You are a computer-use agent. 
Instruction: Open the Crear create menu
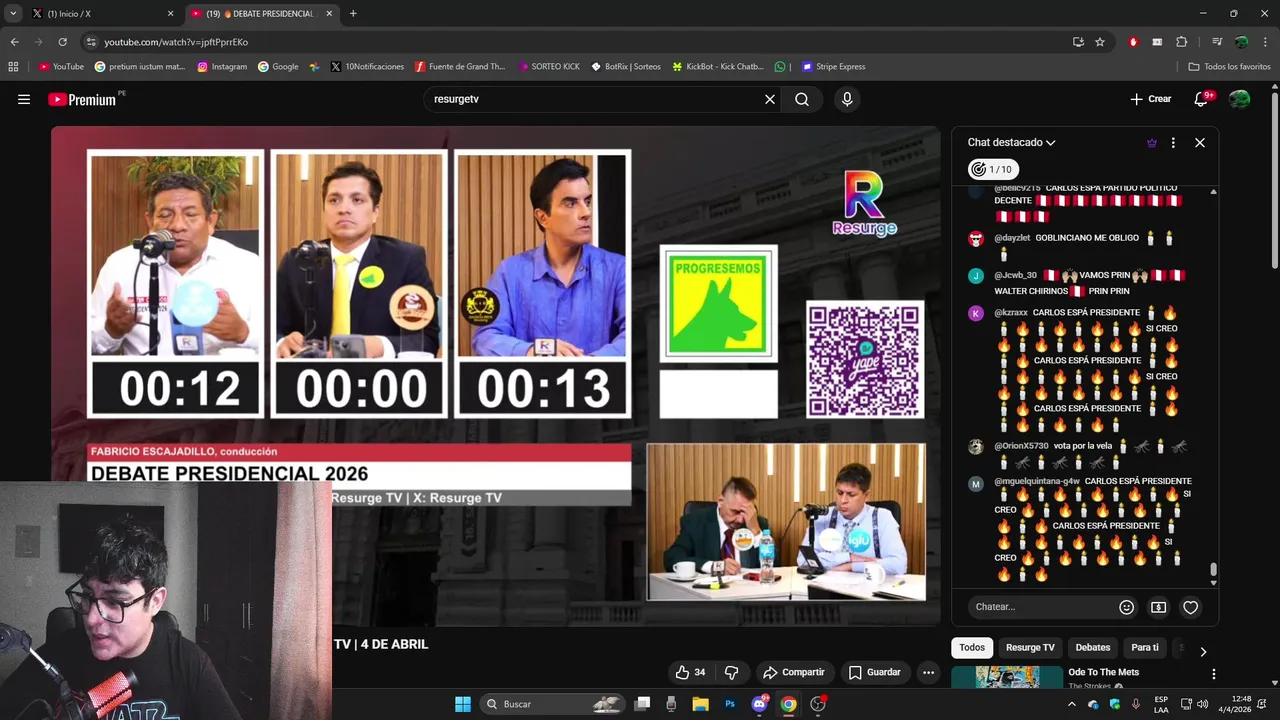(1151, 99)
